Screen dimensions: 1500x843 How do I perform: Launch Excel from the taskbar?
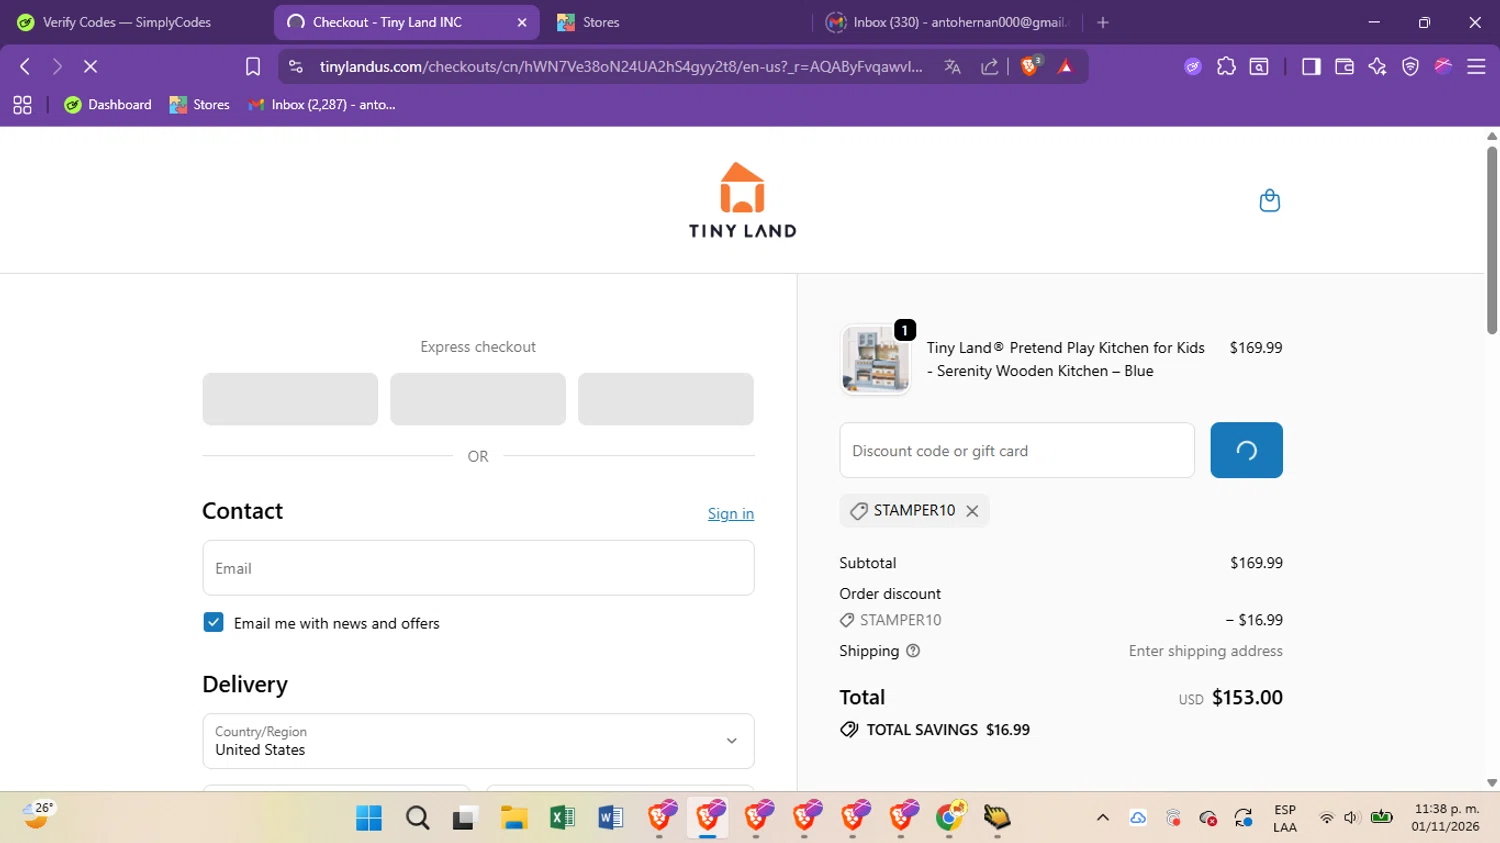(562, 818)
